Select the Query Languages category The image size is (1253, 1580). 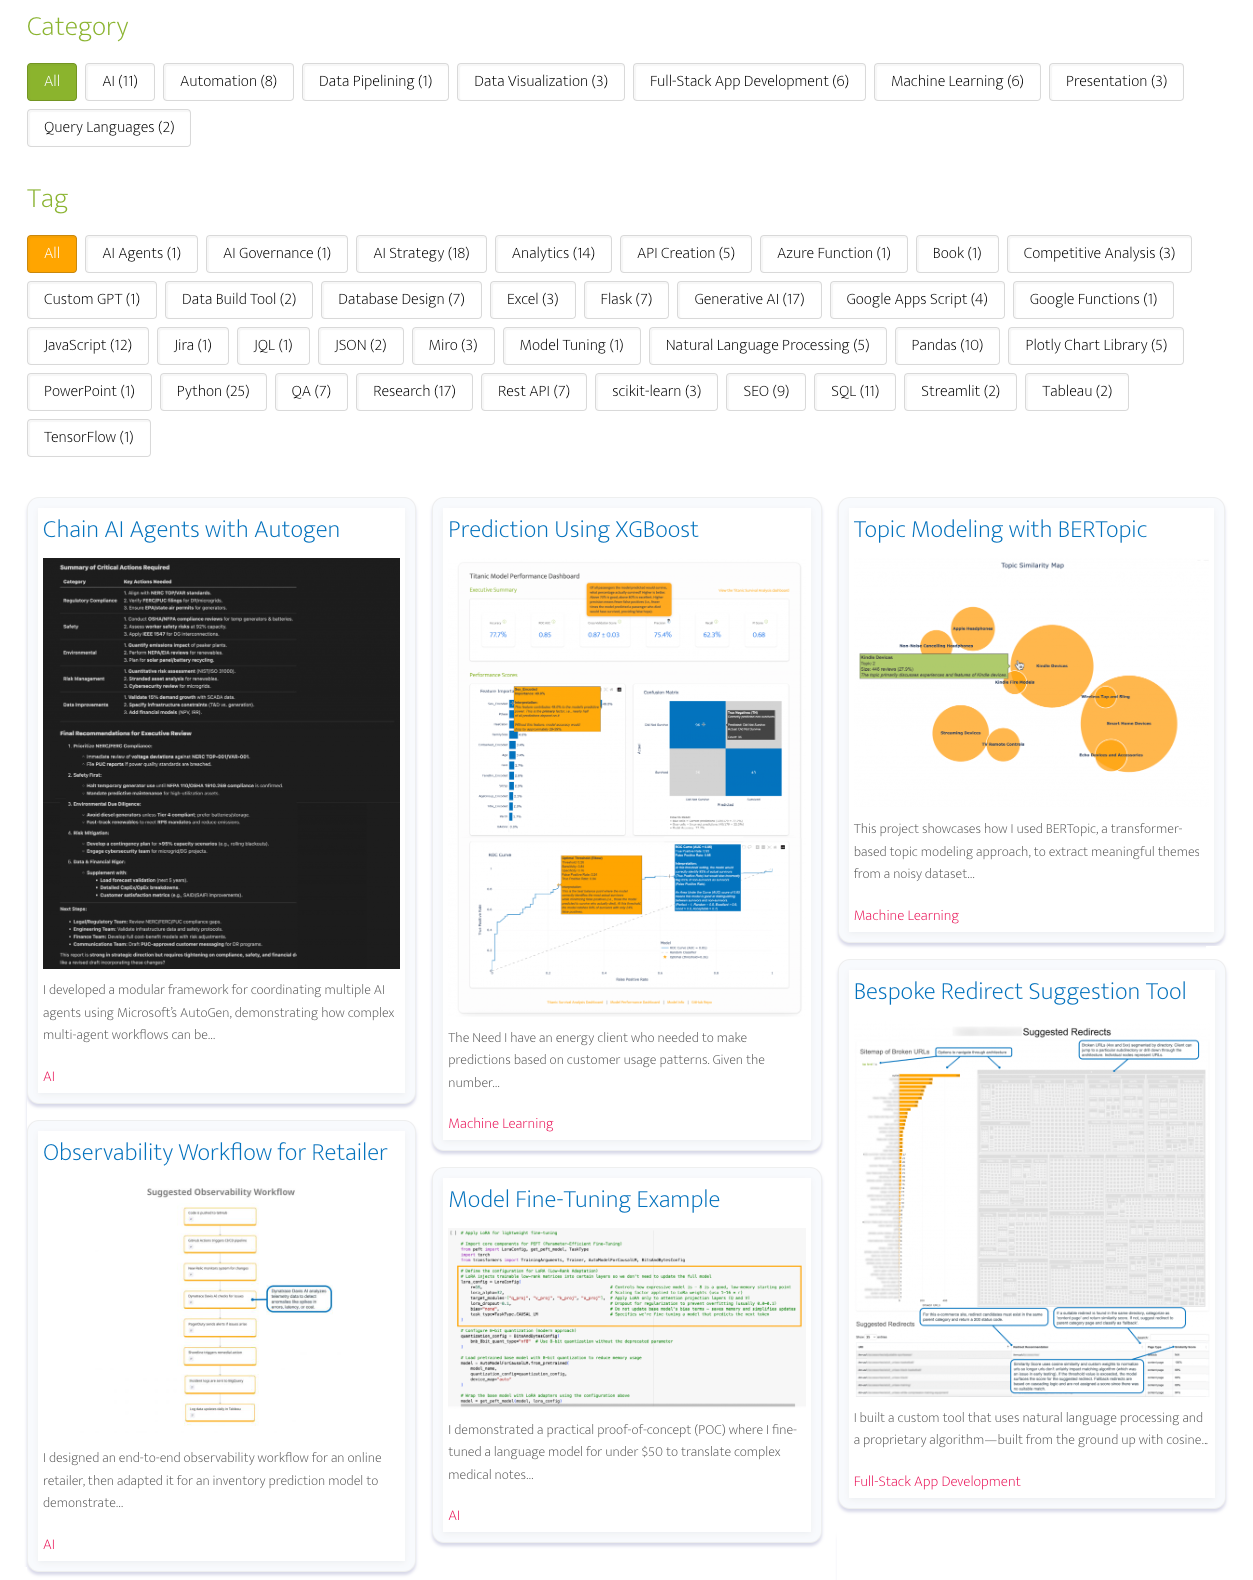108,128
